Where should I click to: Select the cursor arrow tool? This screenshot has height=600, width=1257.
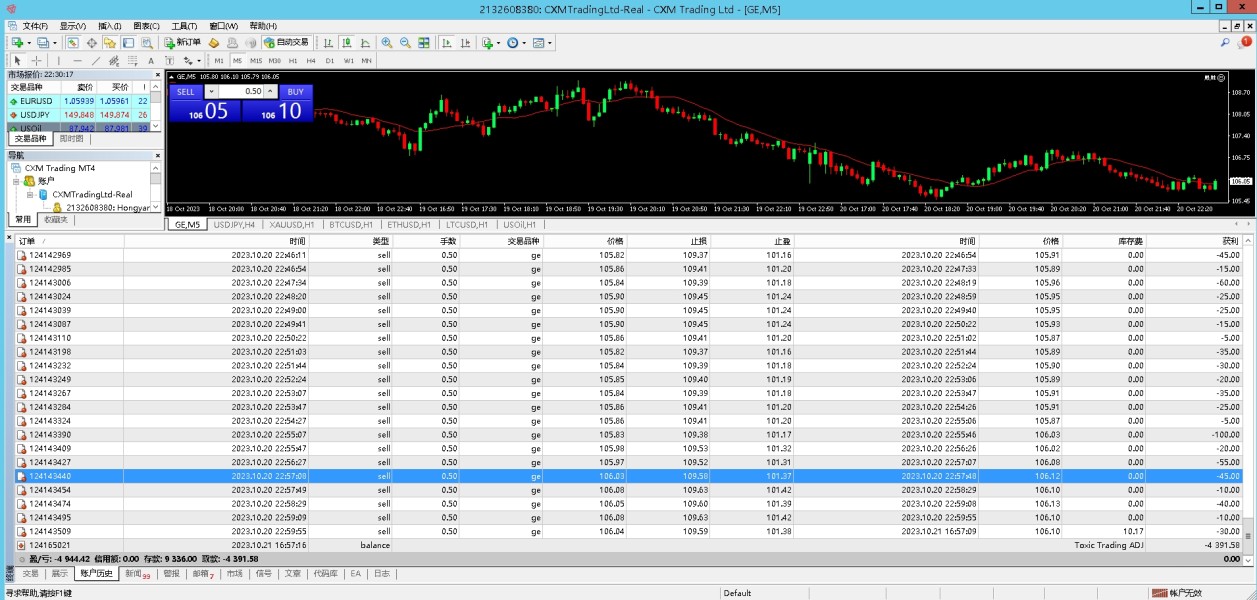coord(19,60)
